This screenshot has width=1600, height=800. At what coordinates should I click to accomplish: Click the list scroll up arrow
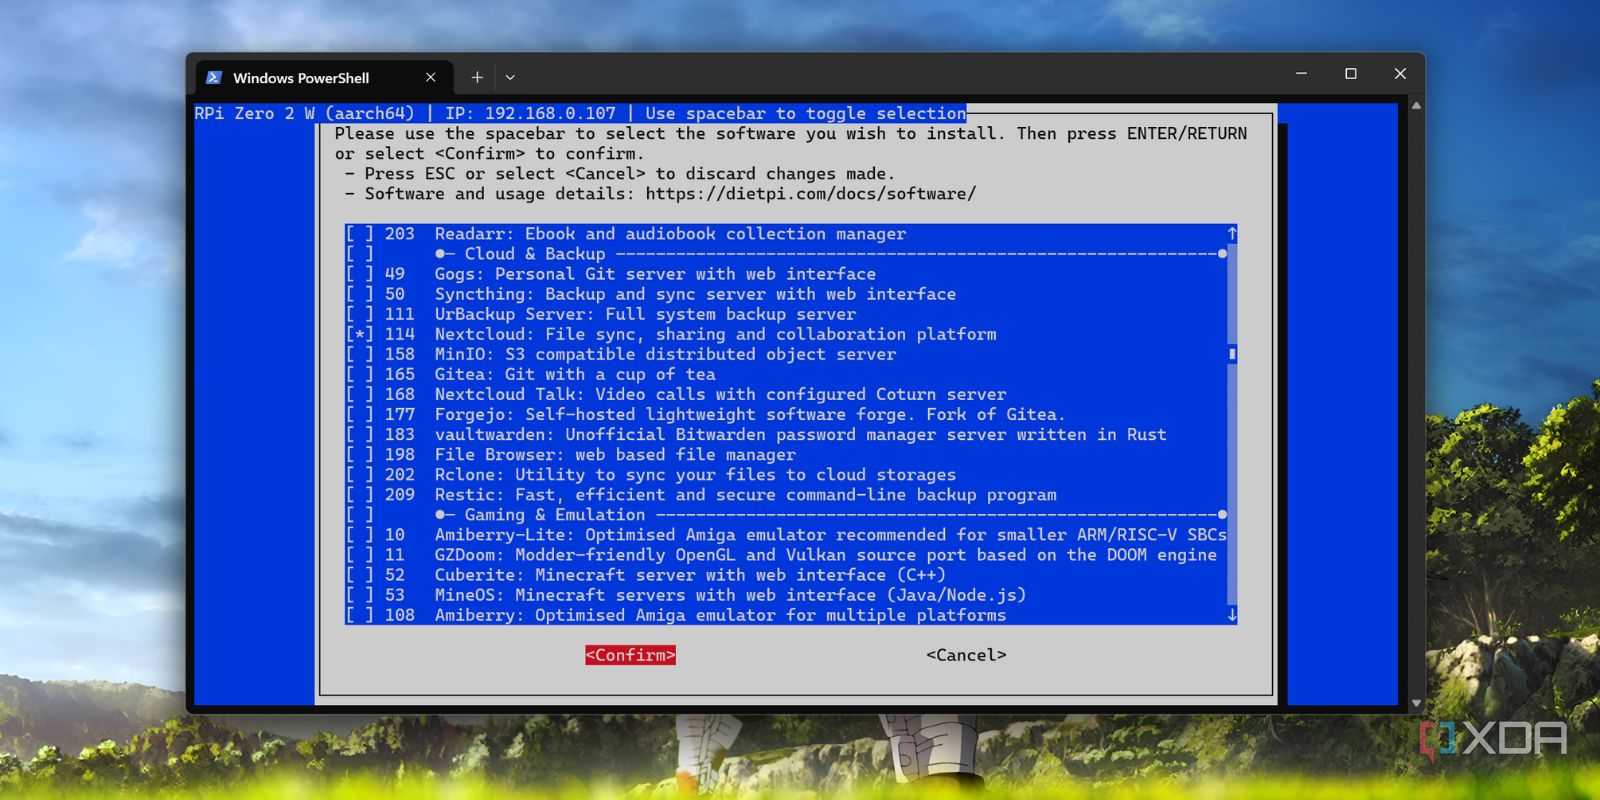tap(1232, 233)
